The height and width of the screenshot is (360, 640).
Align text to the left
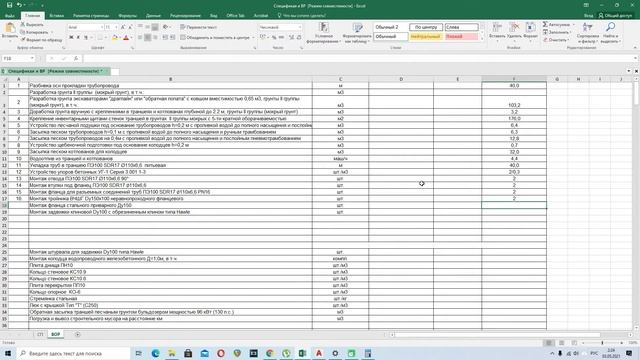[140, 38]
